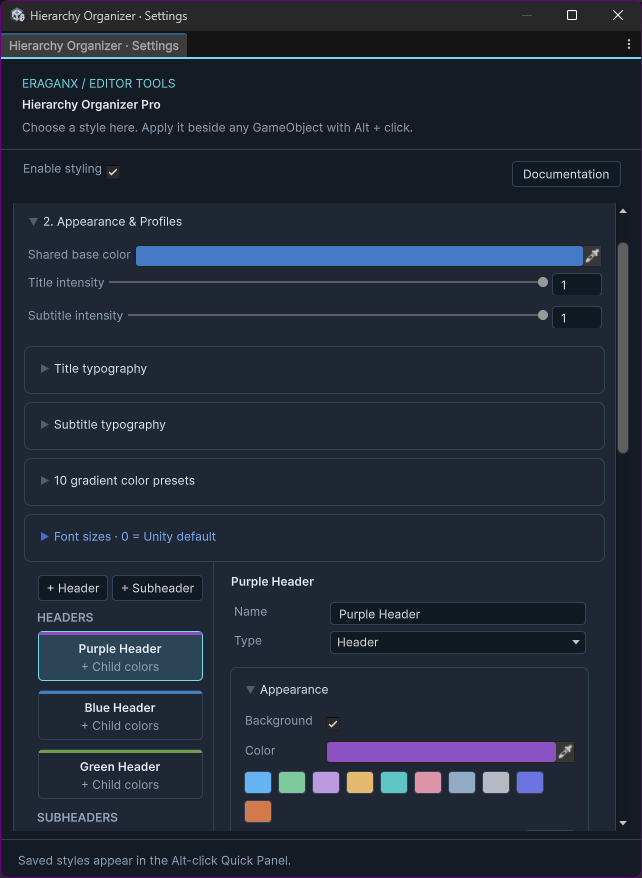The image size is (642, 878).
Task: Pick the light blue preset swatch
Action: pos(258,782)
